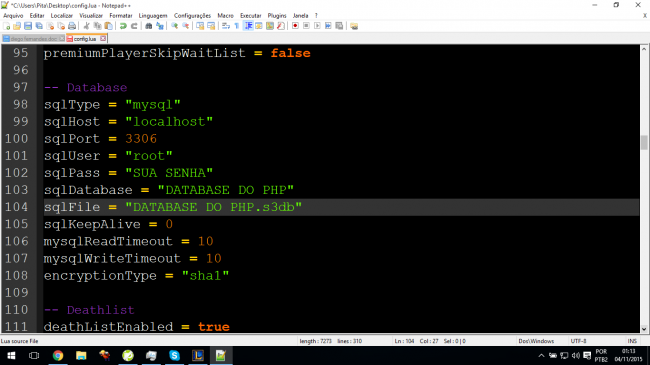Viewport: 650px width, 365px height.
Task: Stop macro recording with the square icon
Action: tap(306, 26)
